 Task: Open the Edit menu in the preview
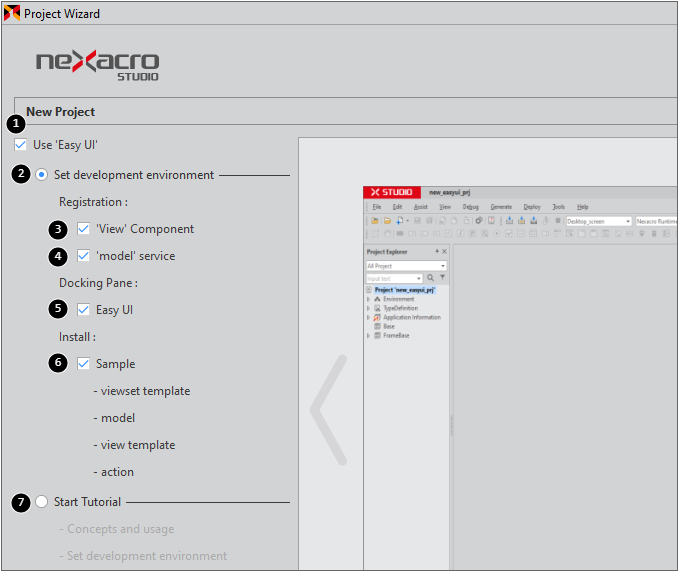click(397, 207)
